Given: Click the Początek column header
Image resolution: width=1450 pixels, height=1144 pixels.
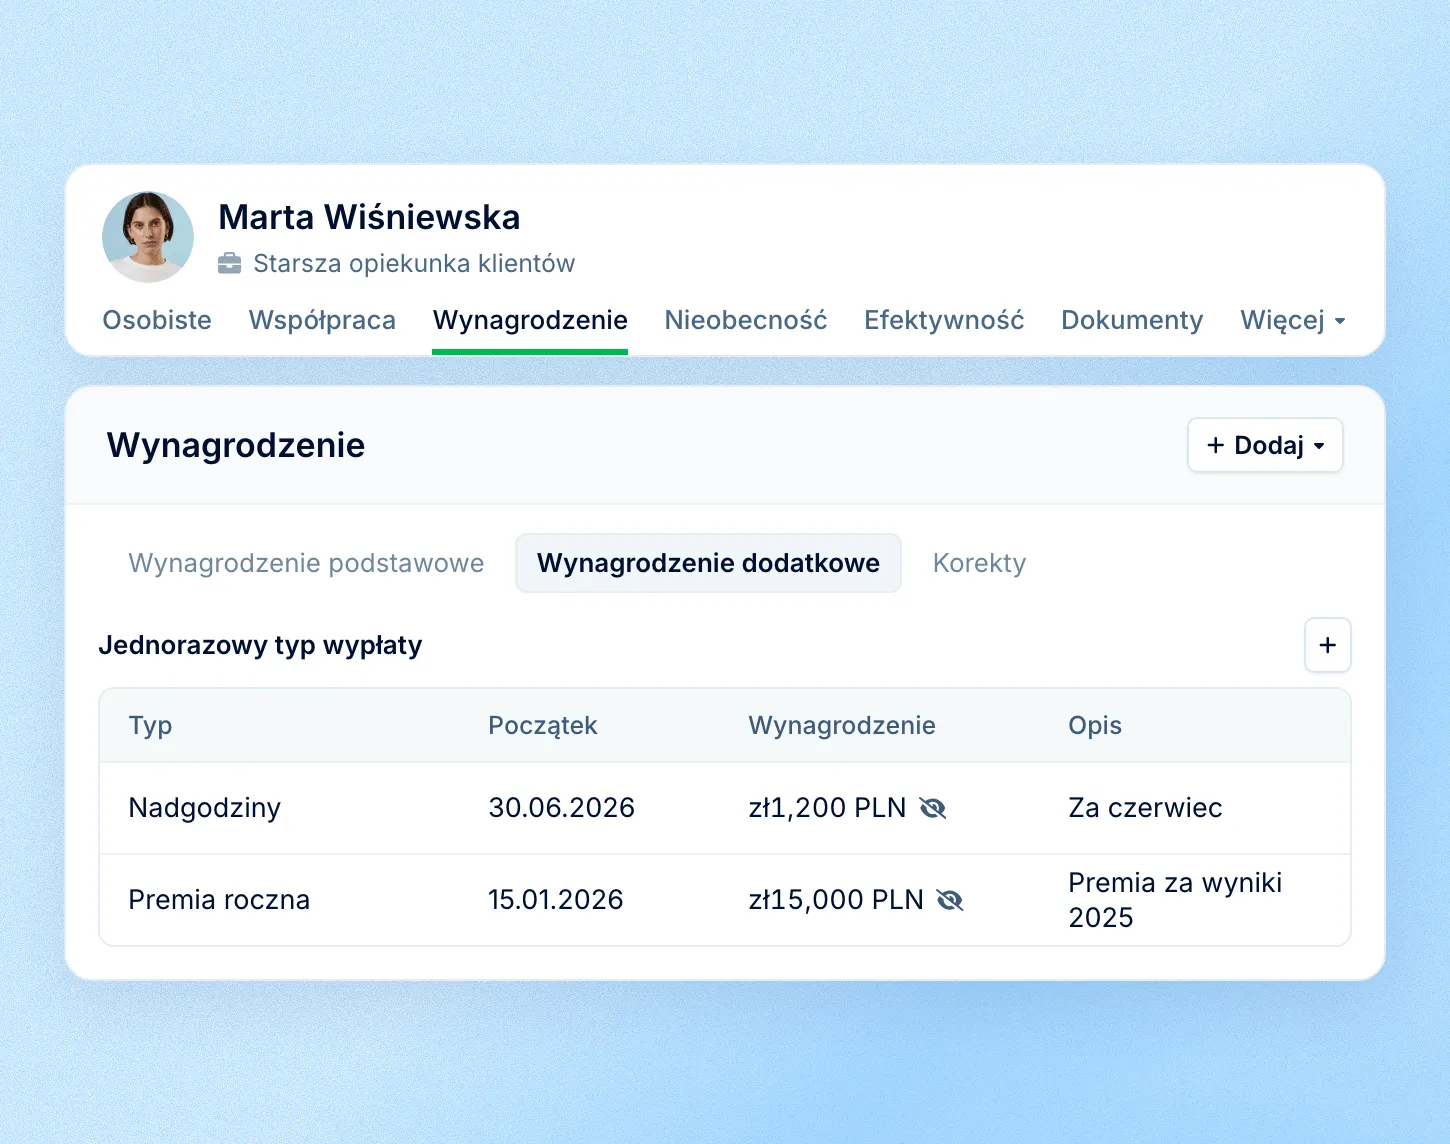Looking at the screenshot, I should pyautogui.click(x=542, y=726).
